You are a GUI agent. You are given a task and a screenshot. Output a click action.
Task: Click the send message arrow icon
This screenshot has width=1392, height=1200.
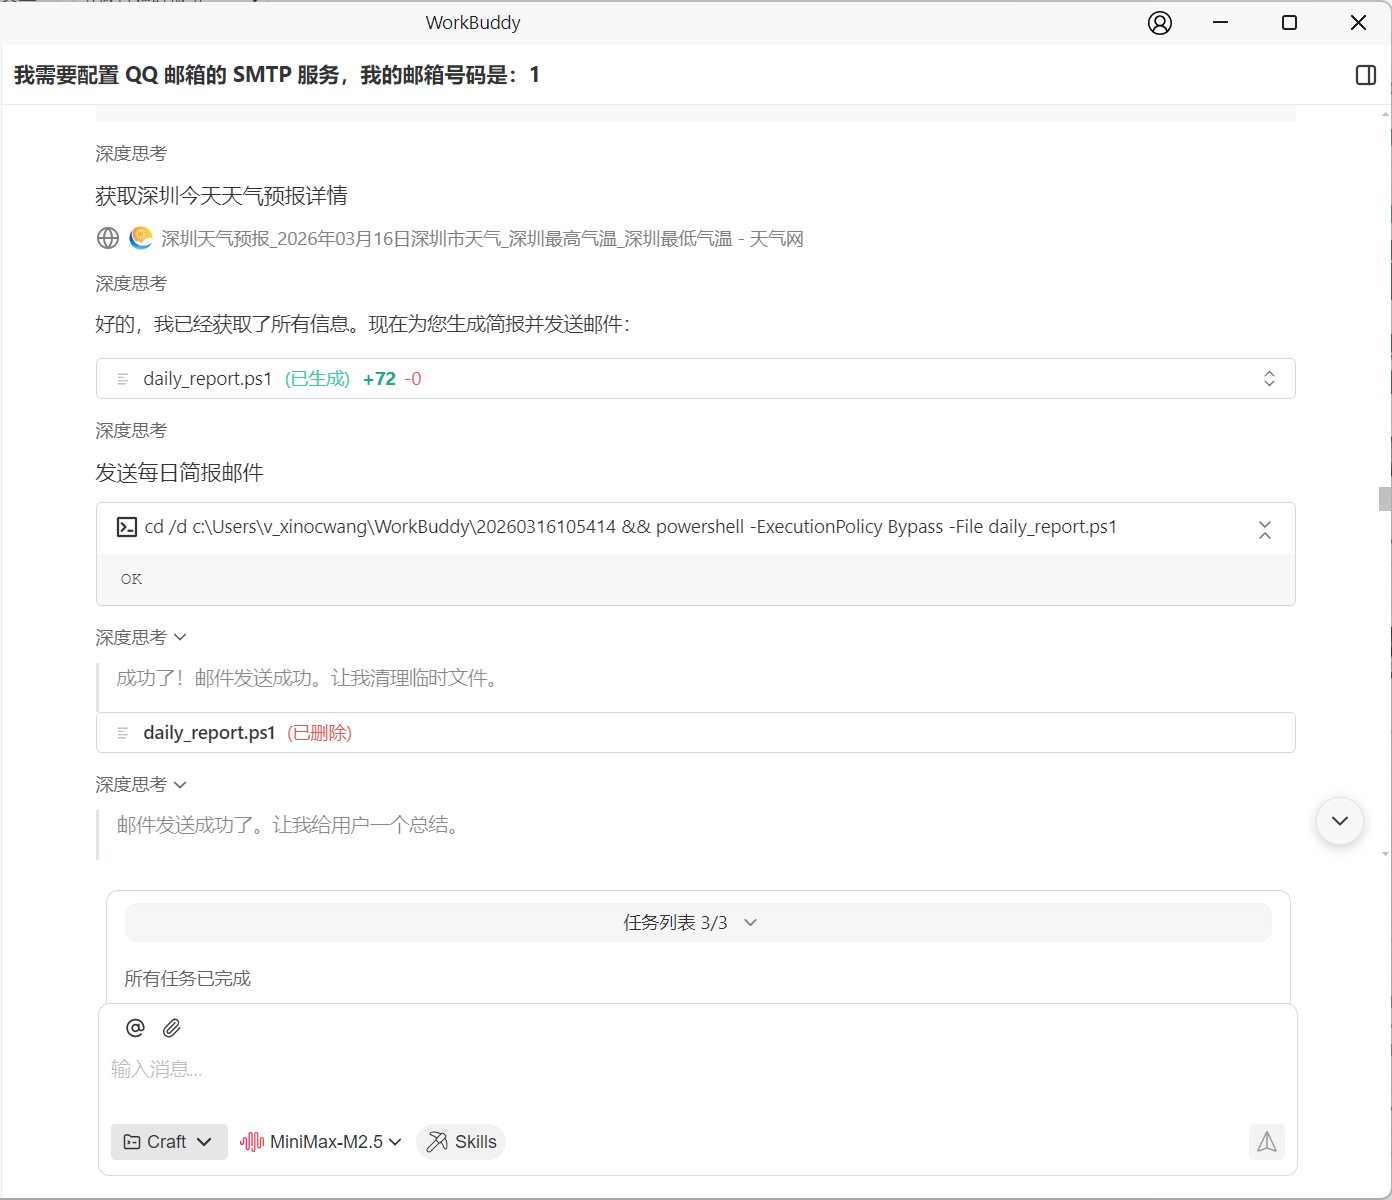coord(1266,1142)
